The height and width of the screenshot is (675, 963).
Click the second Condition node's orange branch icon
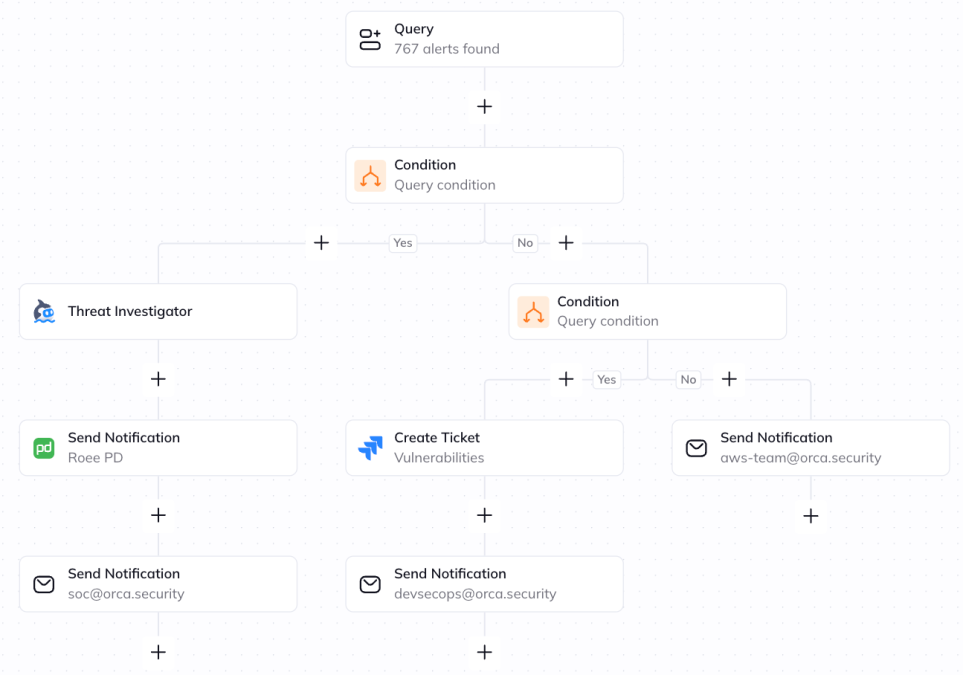click(x=533, y=312)
